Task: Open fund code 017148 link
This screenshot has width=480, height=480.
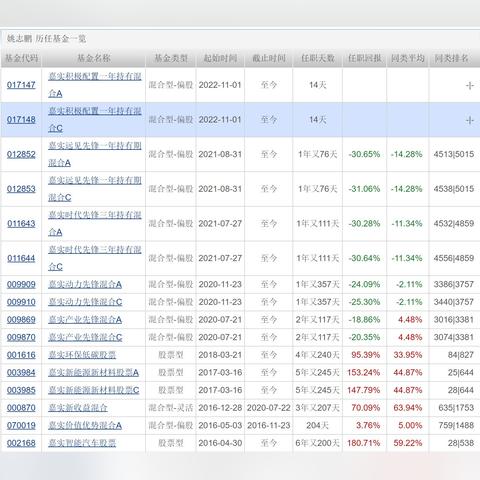Action: [x=21, y=120]
